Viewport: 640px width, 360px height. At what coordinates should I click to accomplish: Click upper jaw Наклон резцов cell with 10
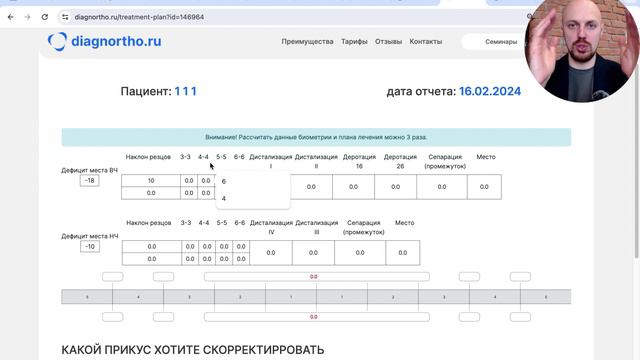point(151,180)
